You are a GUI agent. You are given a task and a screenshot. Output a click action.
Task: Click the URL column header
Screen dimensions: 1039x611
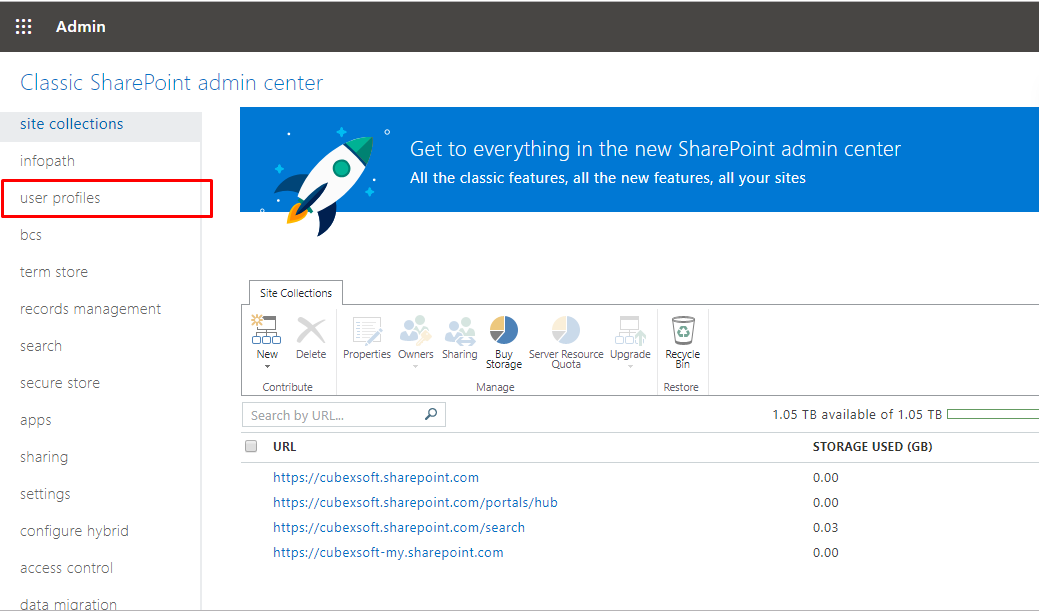[x=284, y=447]
